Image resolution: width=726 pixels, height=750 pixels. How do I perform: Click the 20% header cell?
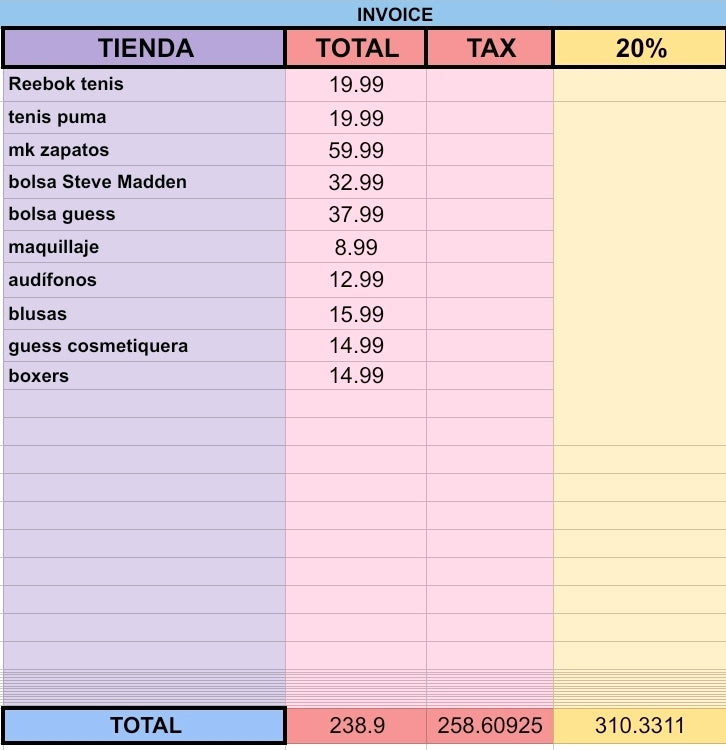640,48
